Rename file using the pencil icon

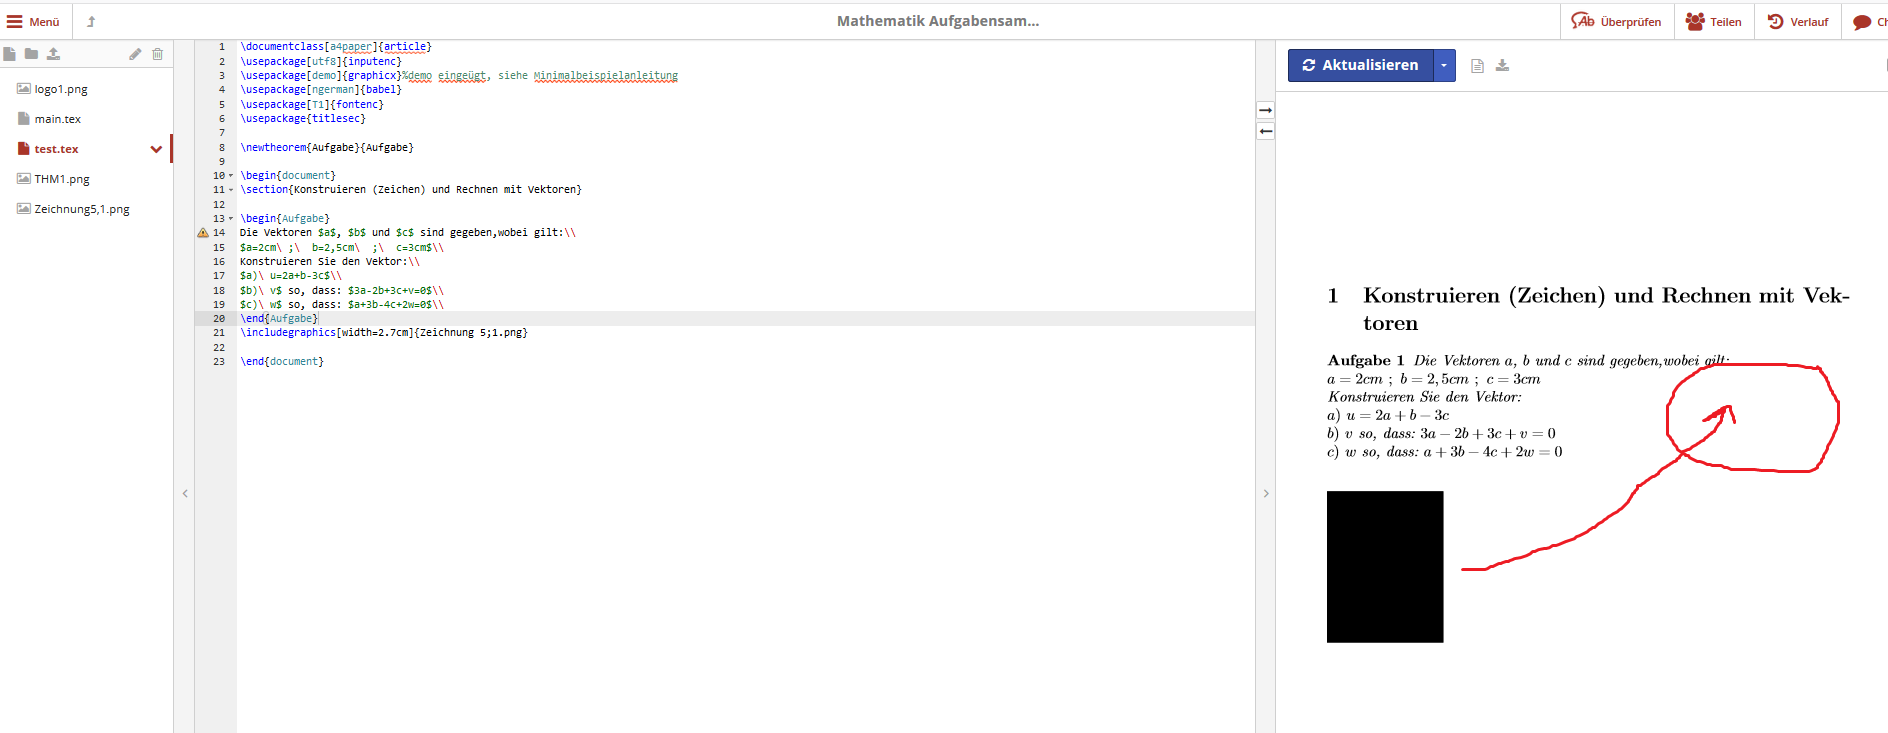click(135, 54)
